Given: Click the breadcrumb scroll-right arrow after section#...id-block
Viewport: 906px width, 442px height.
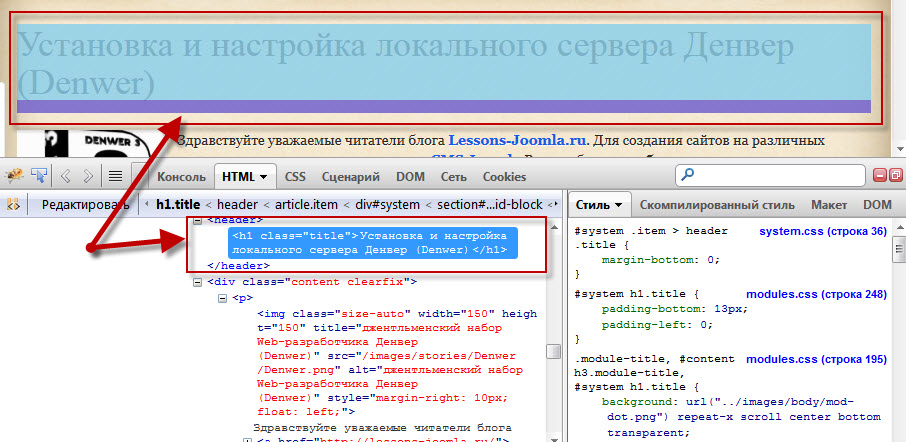Looking at the screenshot, I should pos(556,205).
